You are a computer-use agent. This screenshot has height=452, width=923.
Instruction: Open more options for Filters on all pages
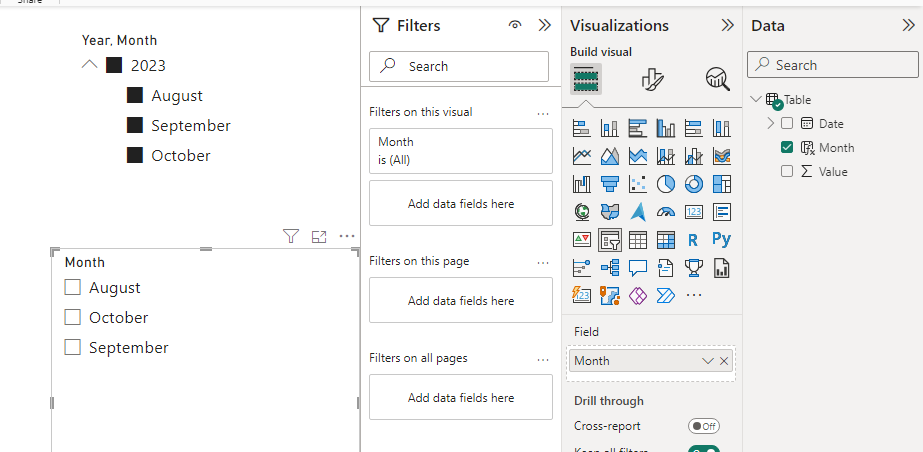pyautogui.click(x=543, y=360)
